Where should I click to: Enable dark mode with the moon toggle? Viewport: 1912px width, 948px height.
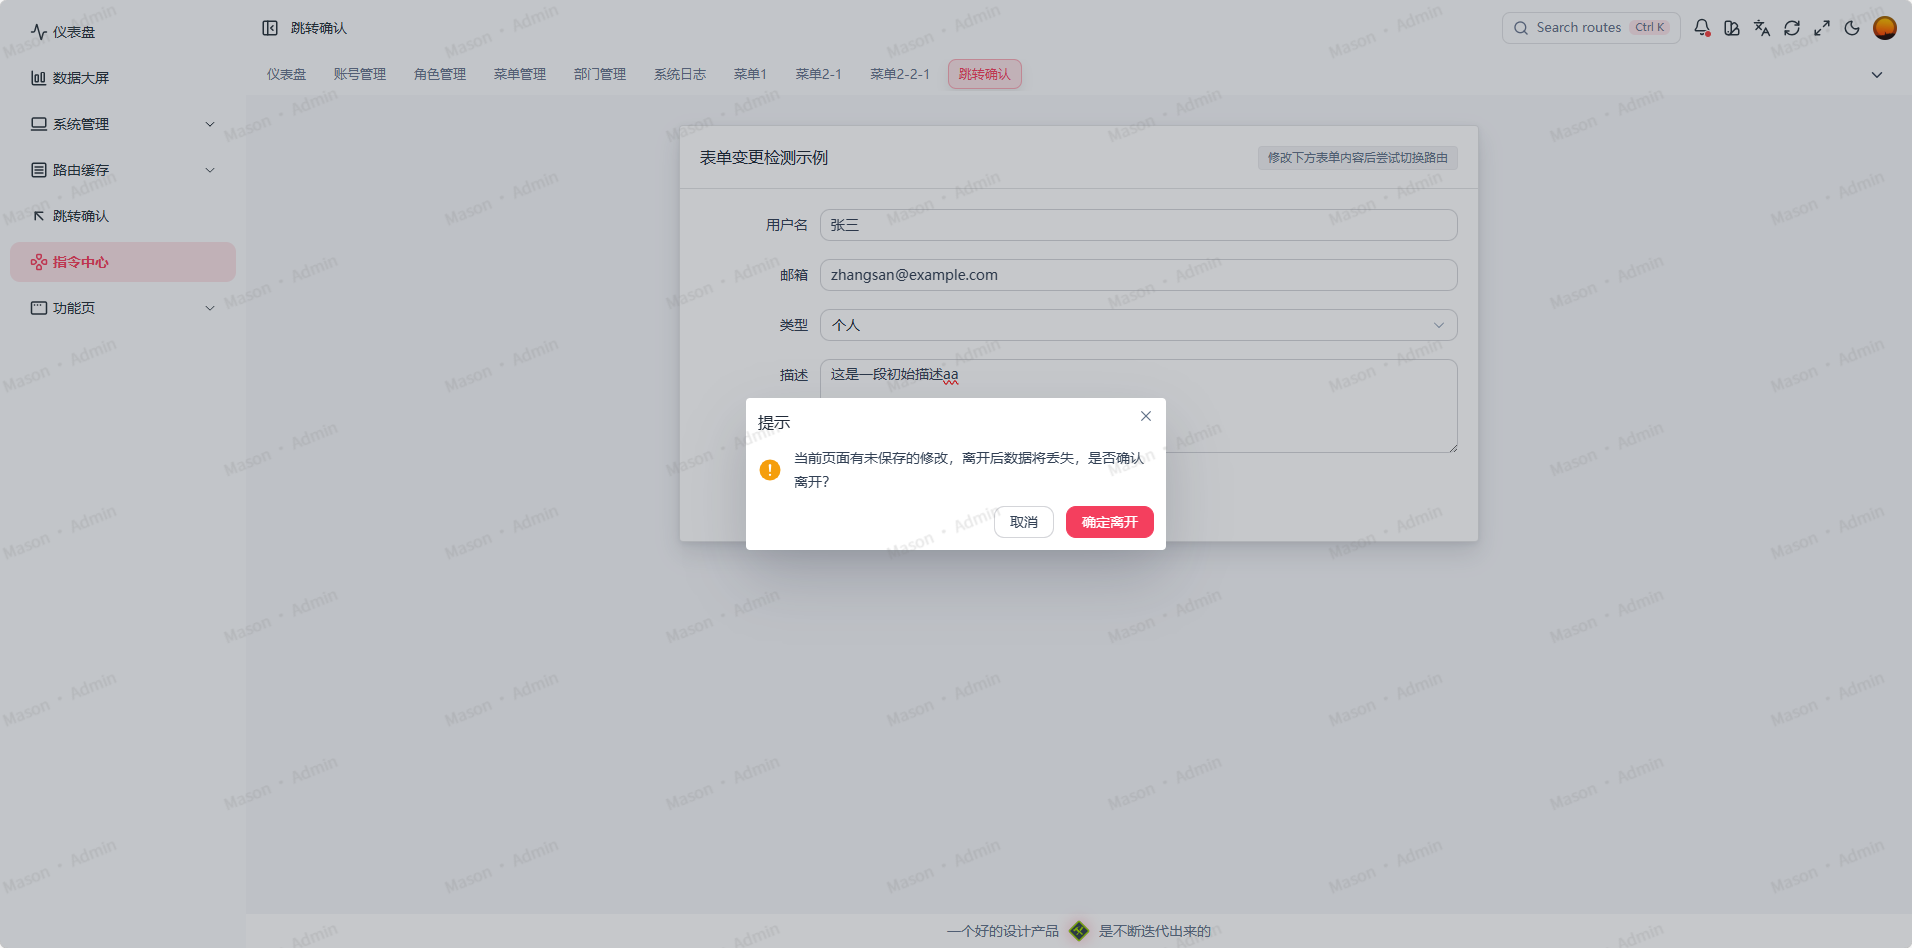[x=1851, y=28]
